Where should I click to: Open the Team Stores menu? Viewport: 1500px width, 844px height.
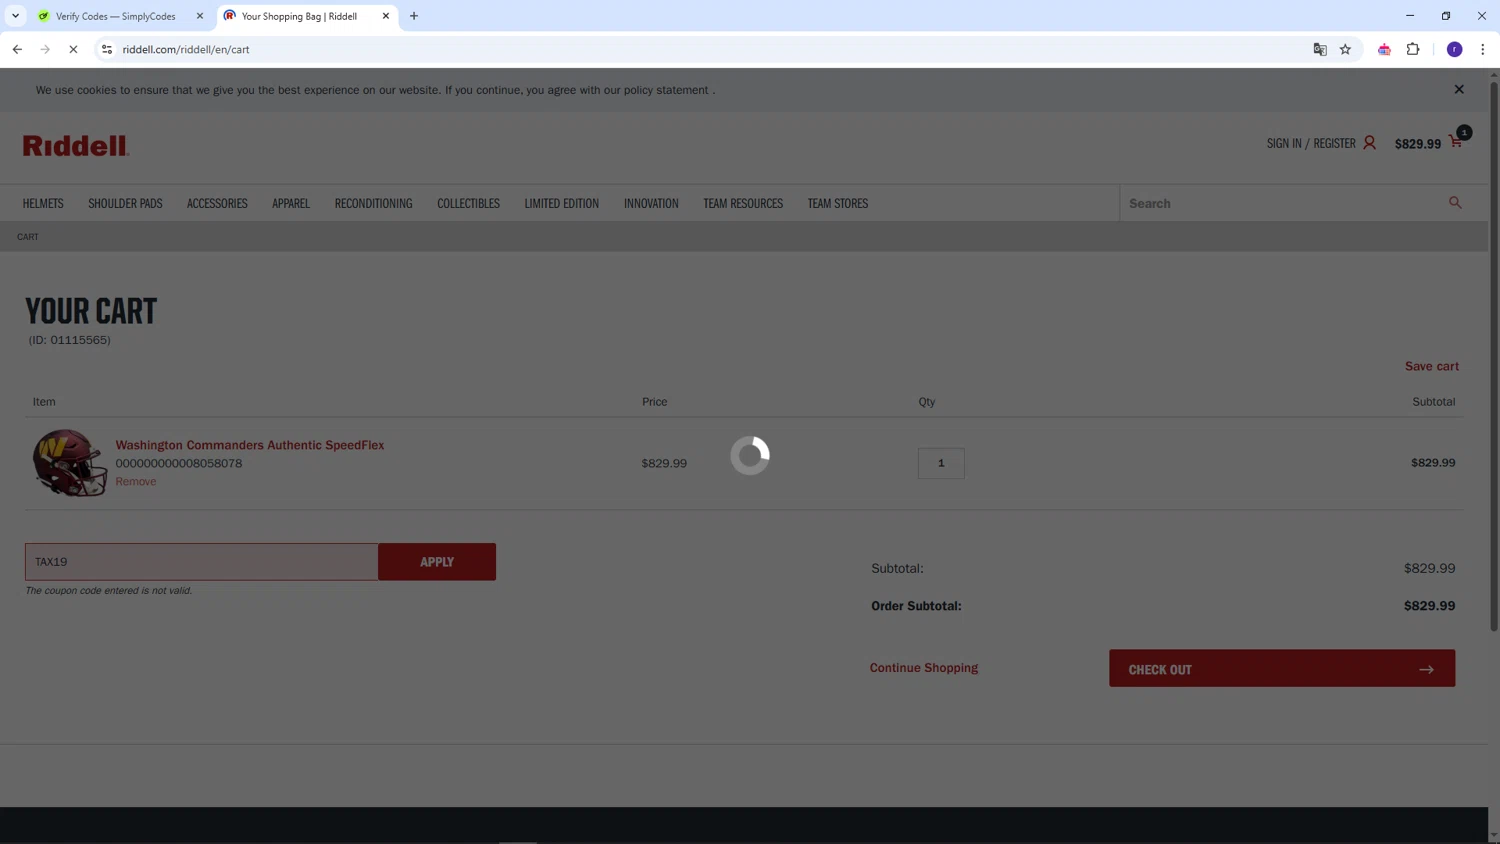click(x=838, y=203)
